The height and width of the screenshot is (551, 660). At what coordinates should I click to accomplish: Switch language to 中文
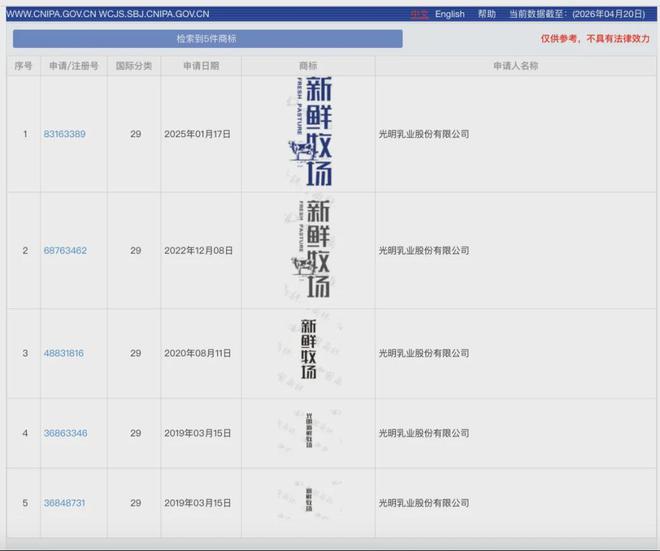(419, 14)
